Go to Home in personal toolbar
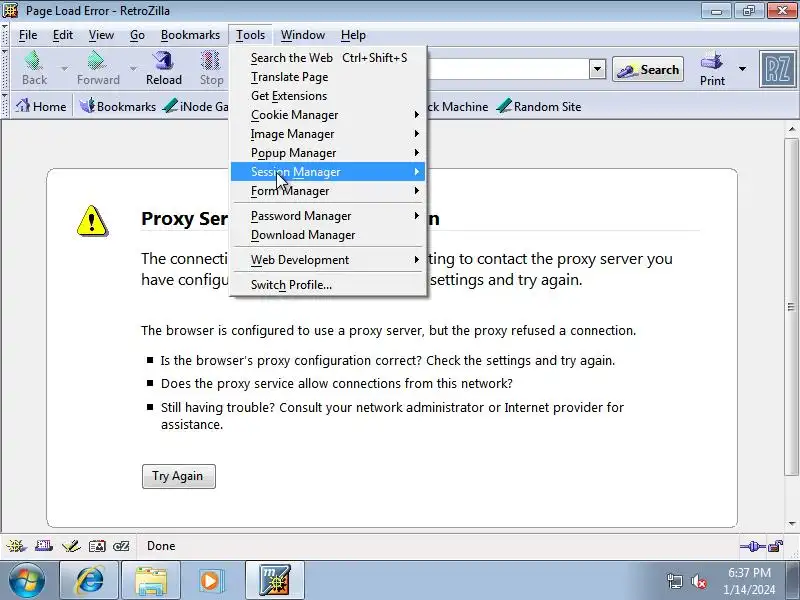This screenshot has width=800, height=600. point(40,106)
